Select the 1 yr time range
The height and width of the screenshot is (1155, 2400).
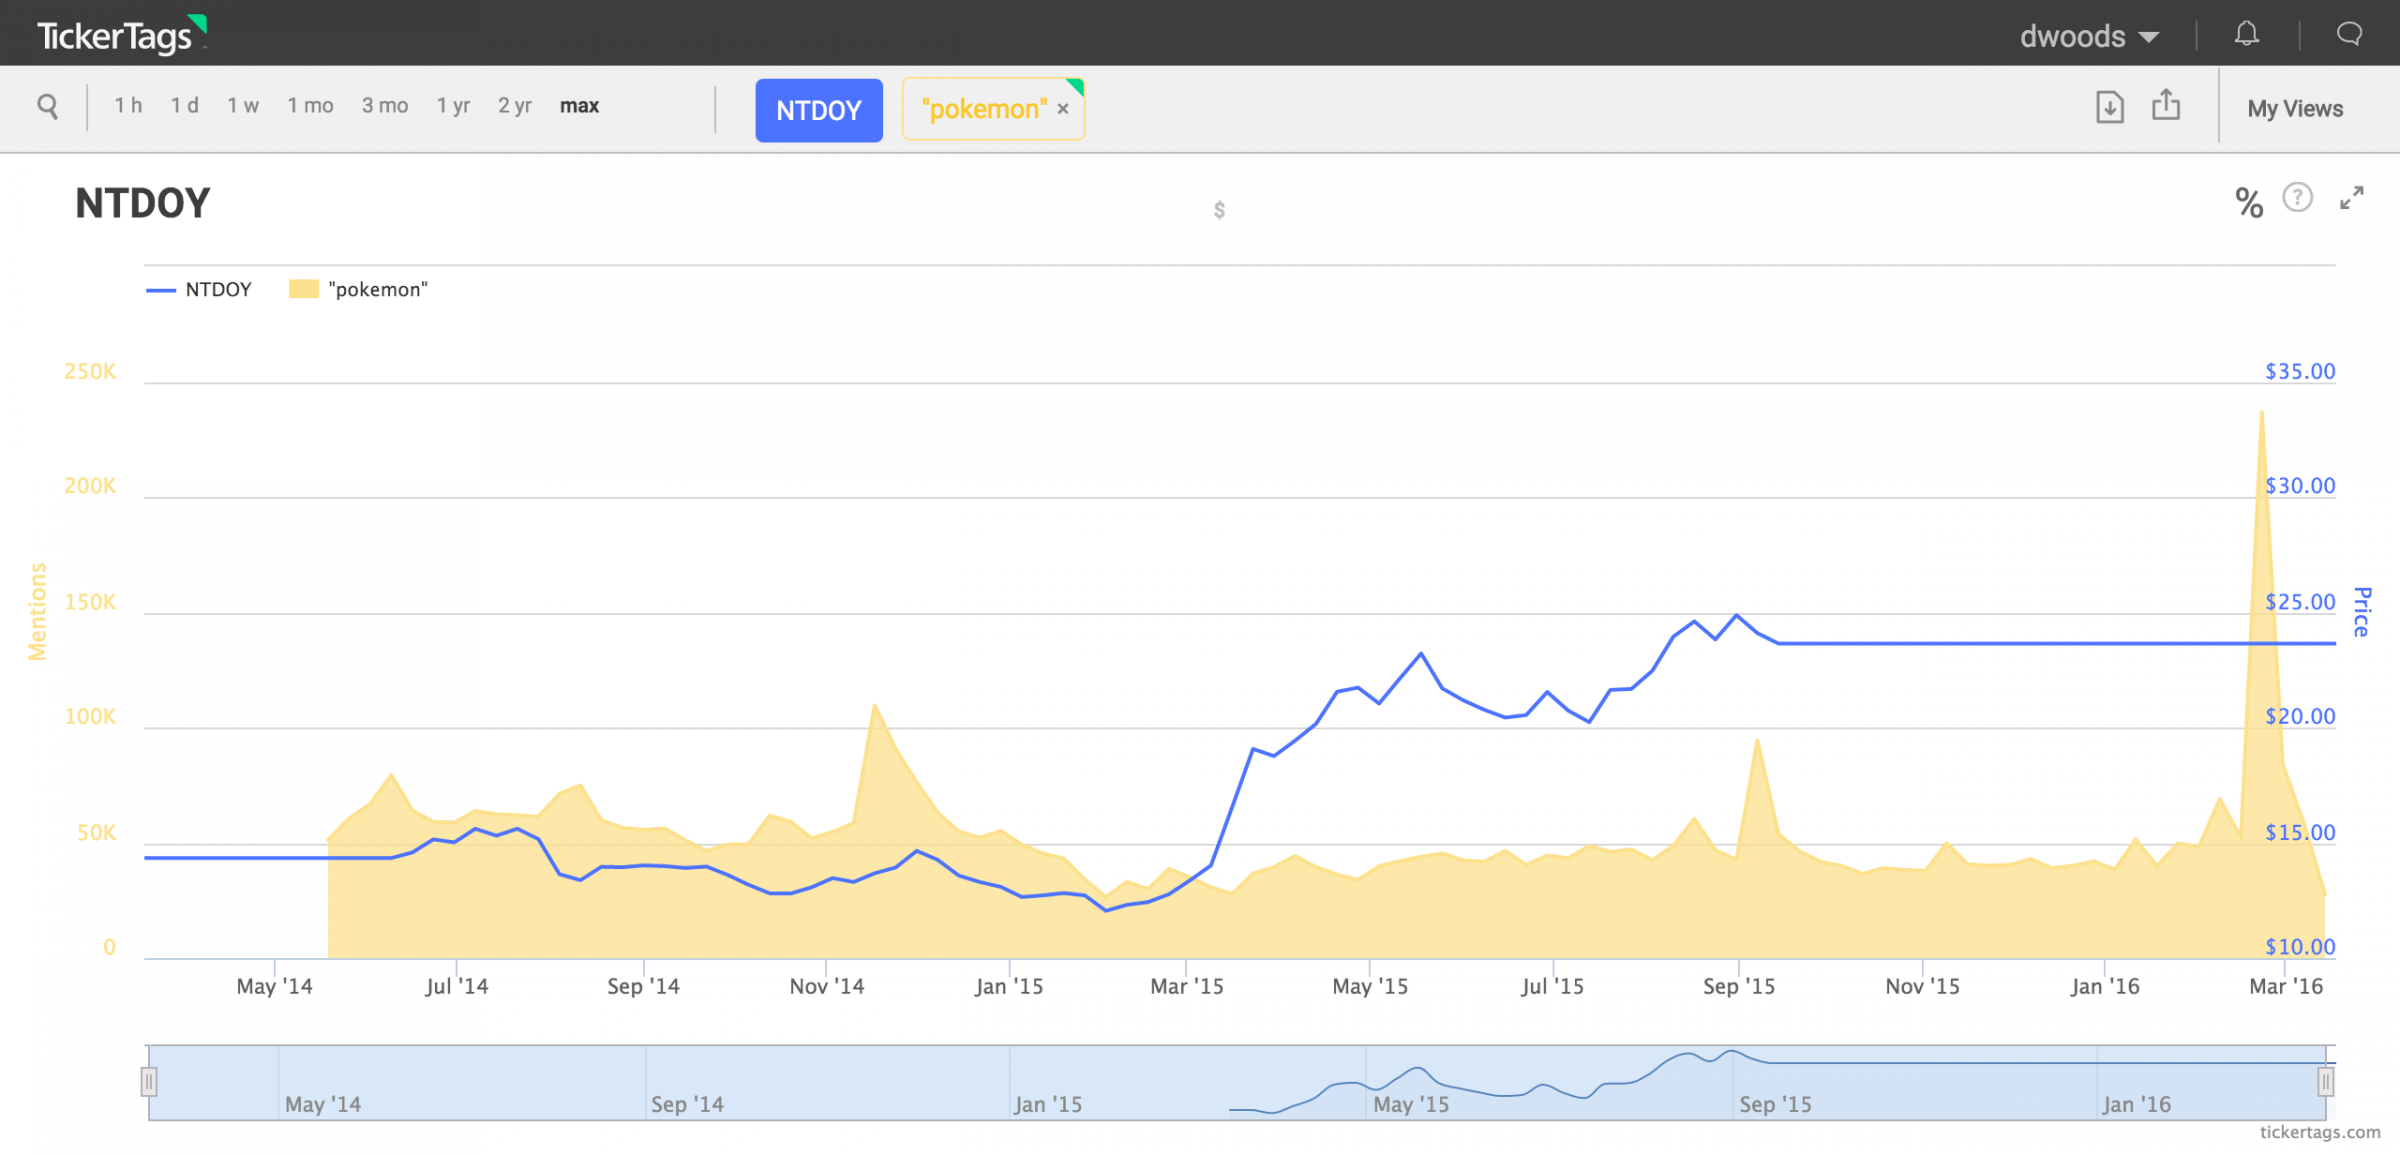tap(453, 105)
